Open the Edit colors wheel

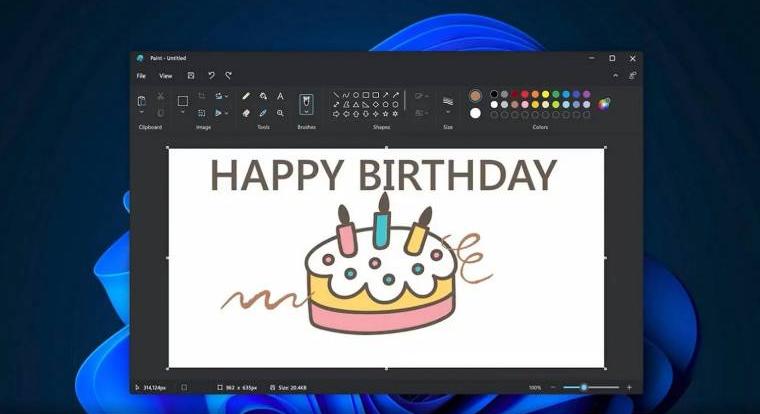coord(604,103)
